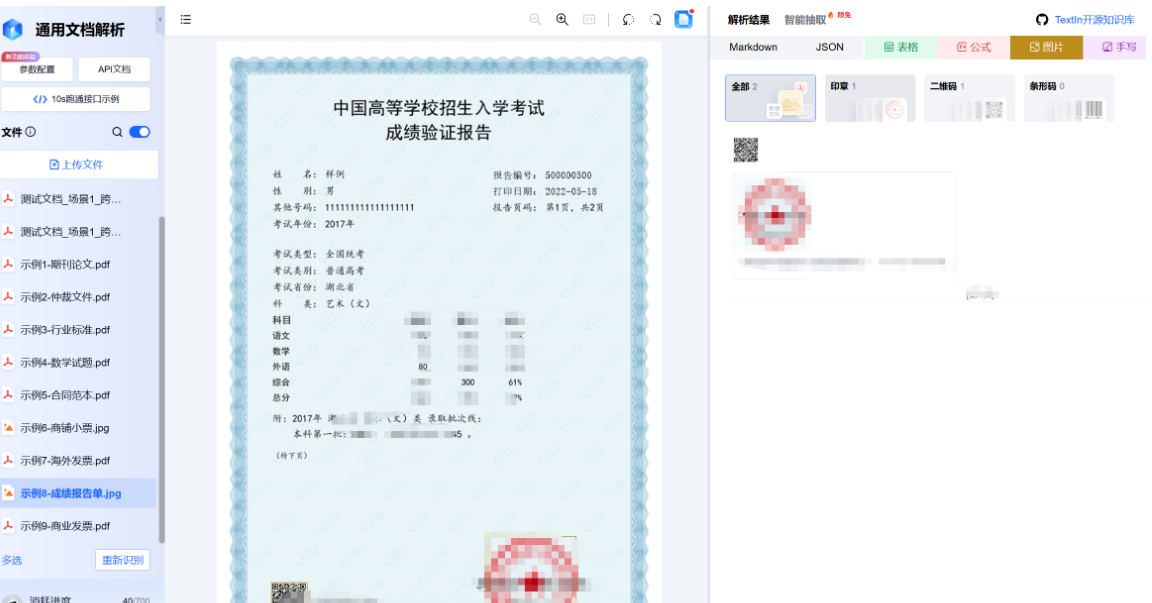Switch to Markdown view tab

click(x=753, y=47)
